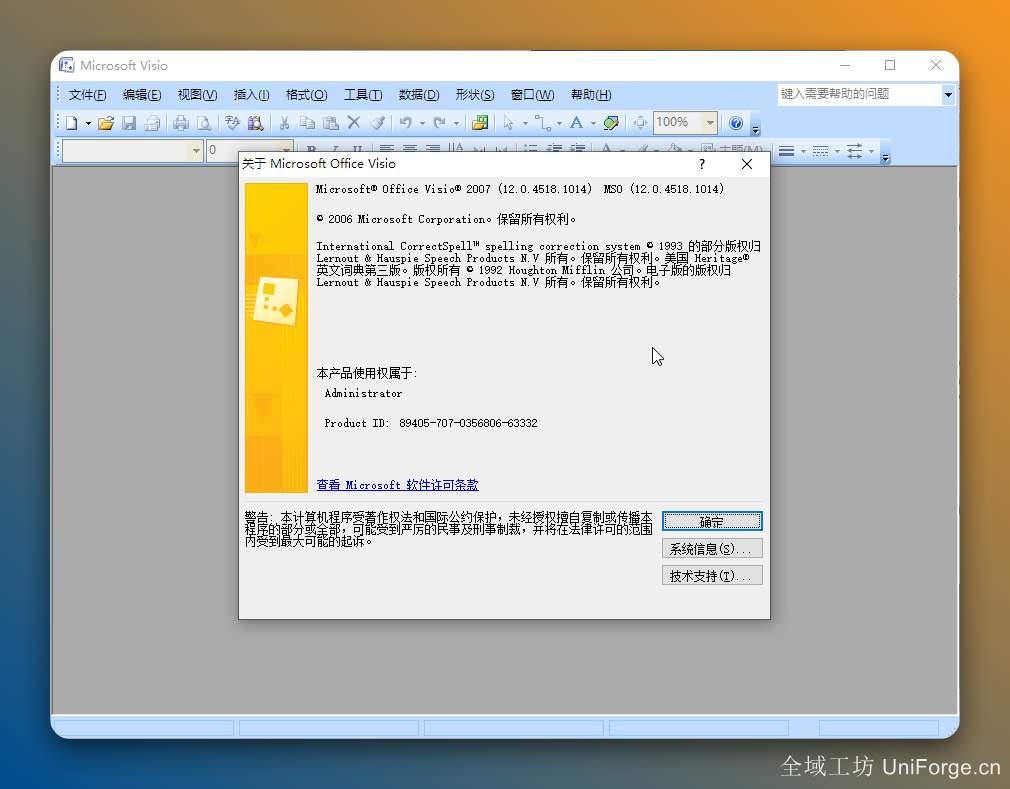Click the Research binoculars icon
Viewport: 1010px width, 789px height.
point(255,122)
